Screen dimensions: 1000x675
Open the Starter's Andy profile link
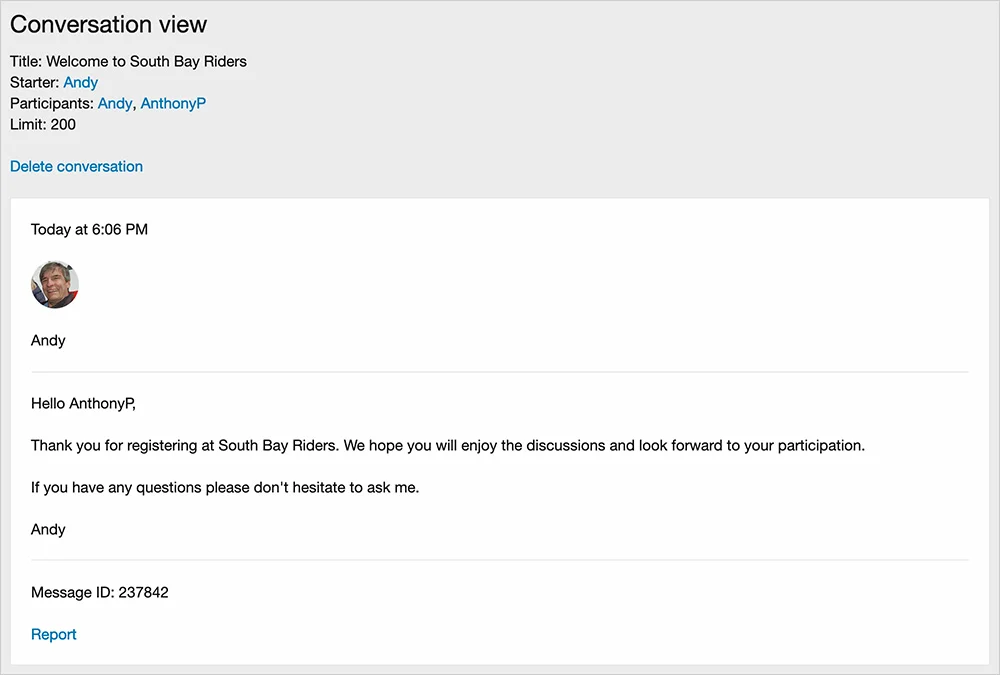click(x=80, y=83)
